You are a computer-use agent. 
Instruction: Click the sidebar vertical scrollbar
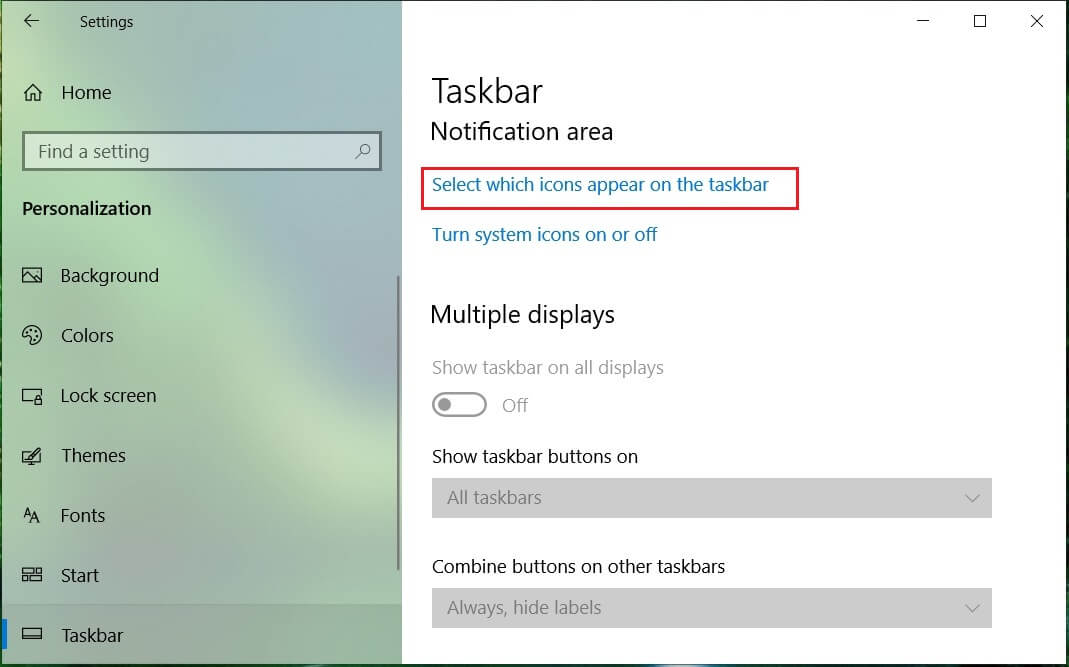398,423
